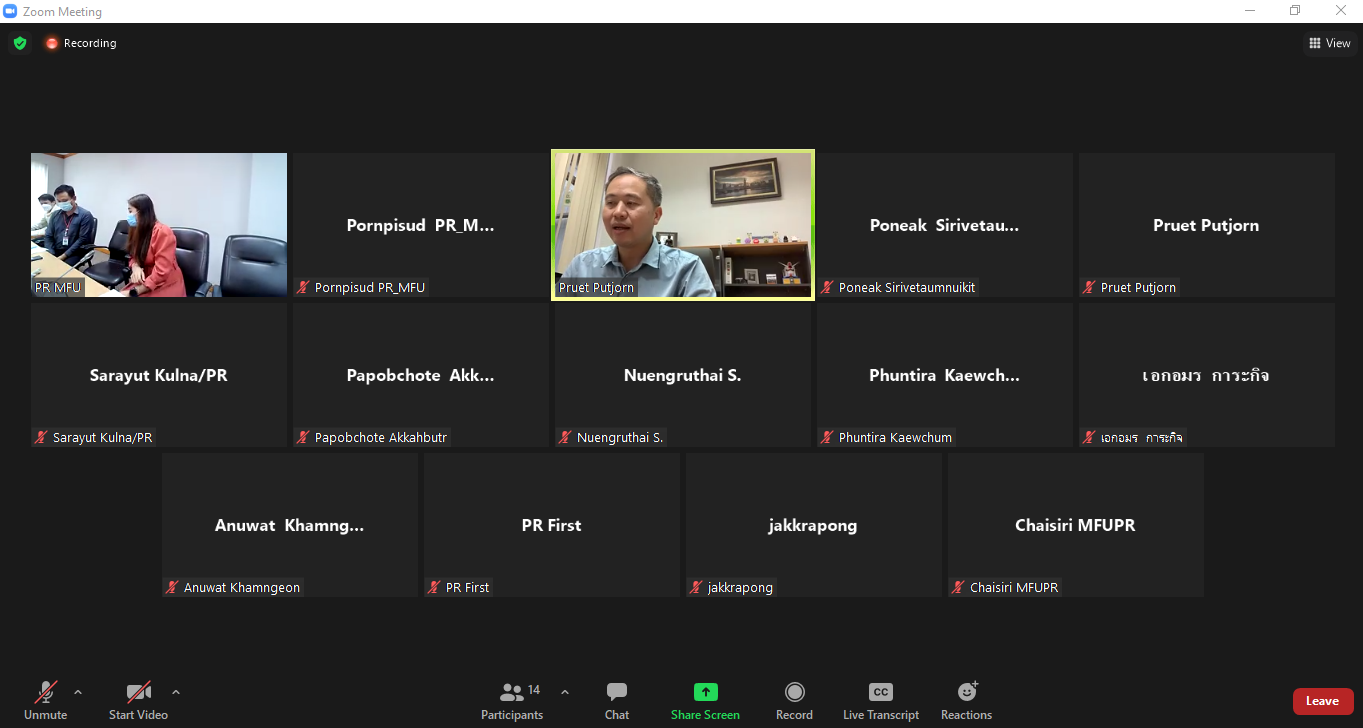The image size is (1363, 728).
Task: Enable Live Transcript captions
Action: click(x=880, y=700)
